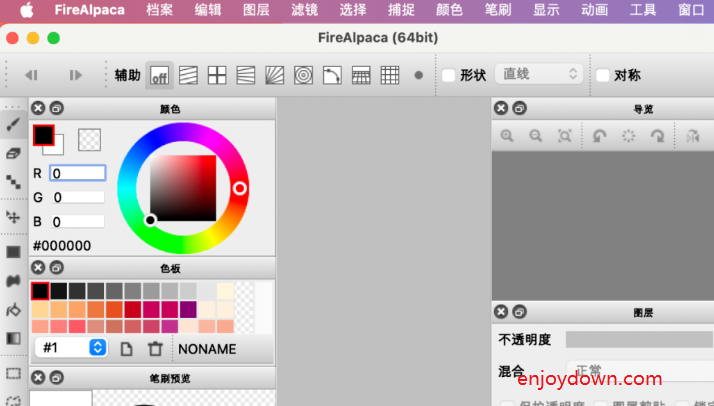
Task: Select the Move tool
Action: [13, 217]
